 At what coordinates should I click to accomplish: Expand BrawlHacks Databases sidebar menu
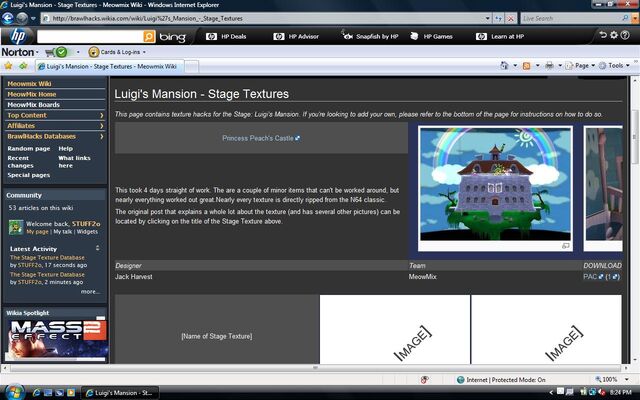tap(55, 136)
